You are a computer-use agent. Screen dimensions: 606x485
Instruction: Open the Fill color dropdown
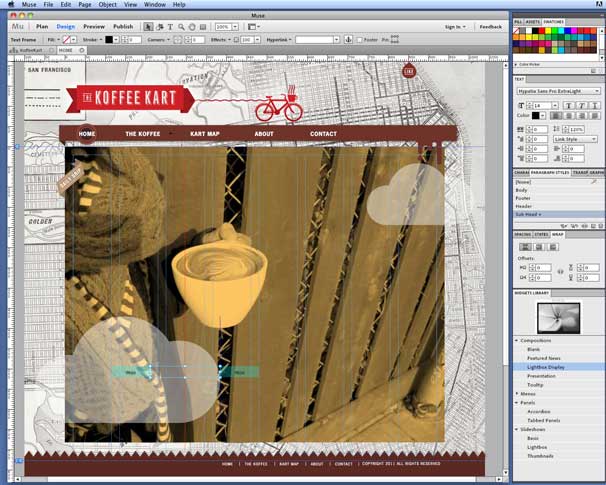point(73,39)
